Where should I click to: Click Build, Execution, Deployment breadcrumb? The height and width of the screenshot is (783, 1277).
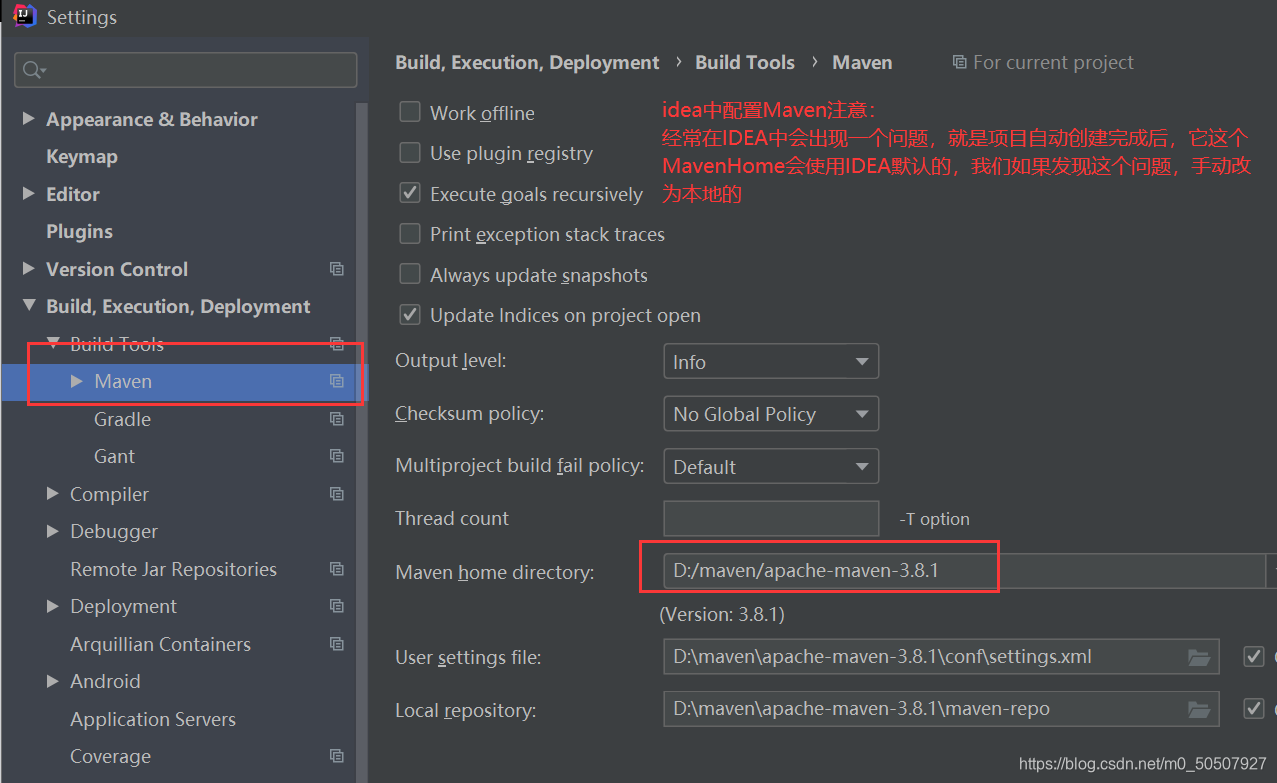527,62
